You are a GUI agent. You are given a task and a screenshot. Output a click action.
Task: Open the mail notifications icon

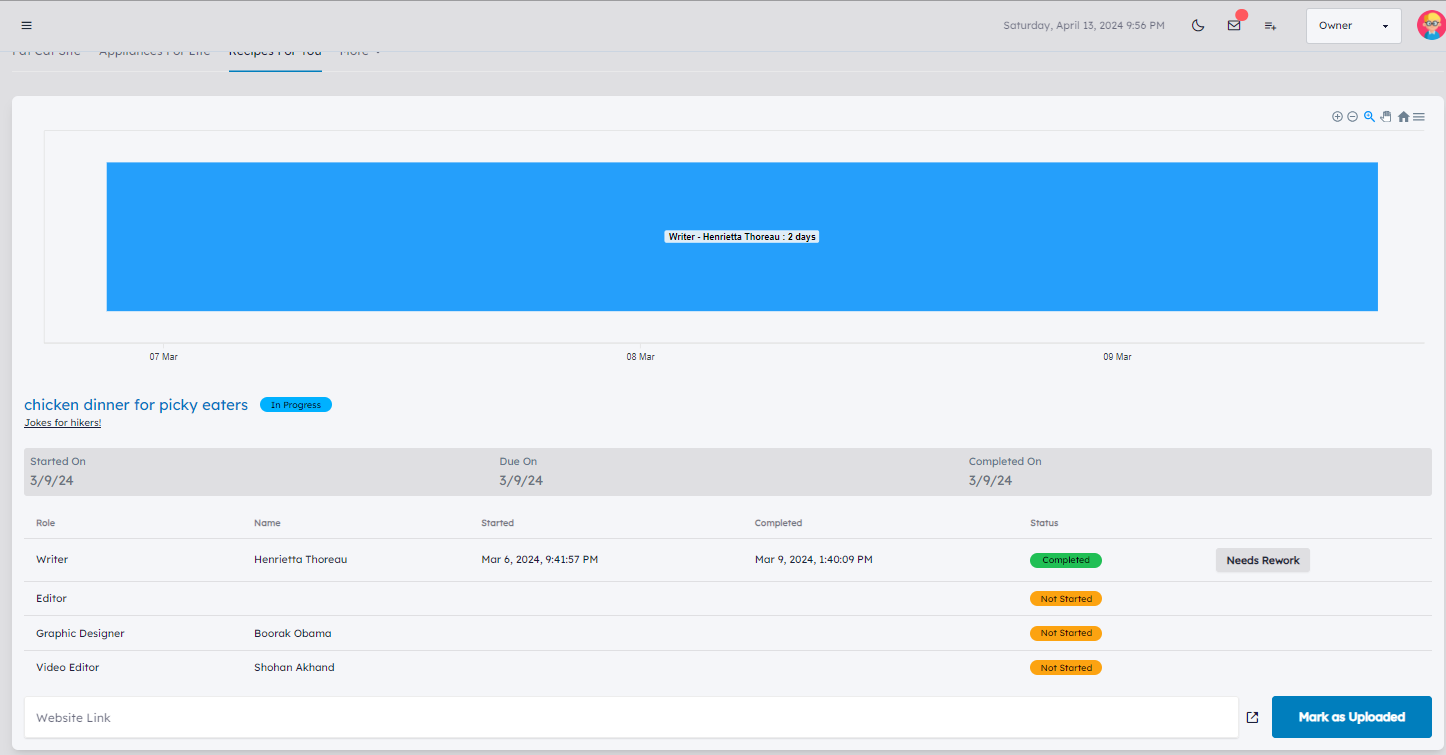tap(1234, 25)
